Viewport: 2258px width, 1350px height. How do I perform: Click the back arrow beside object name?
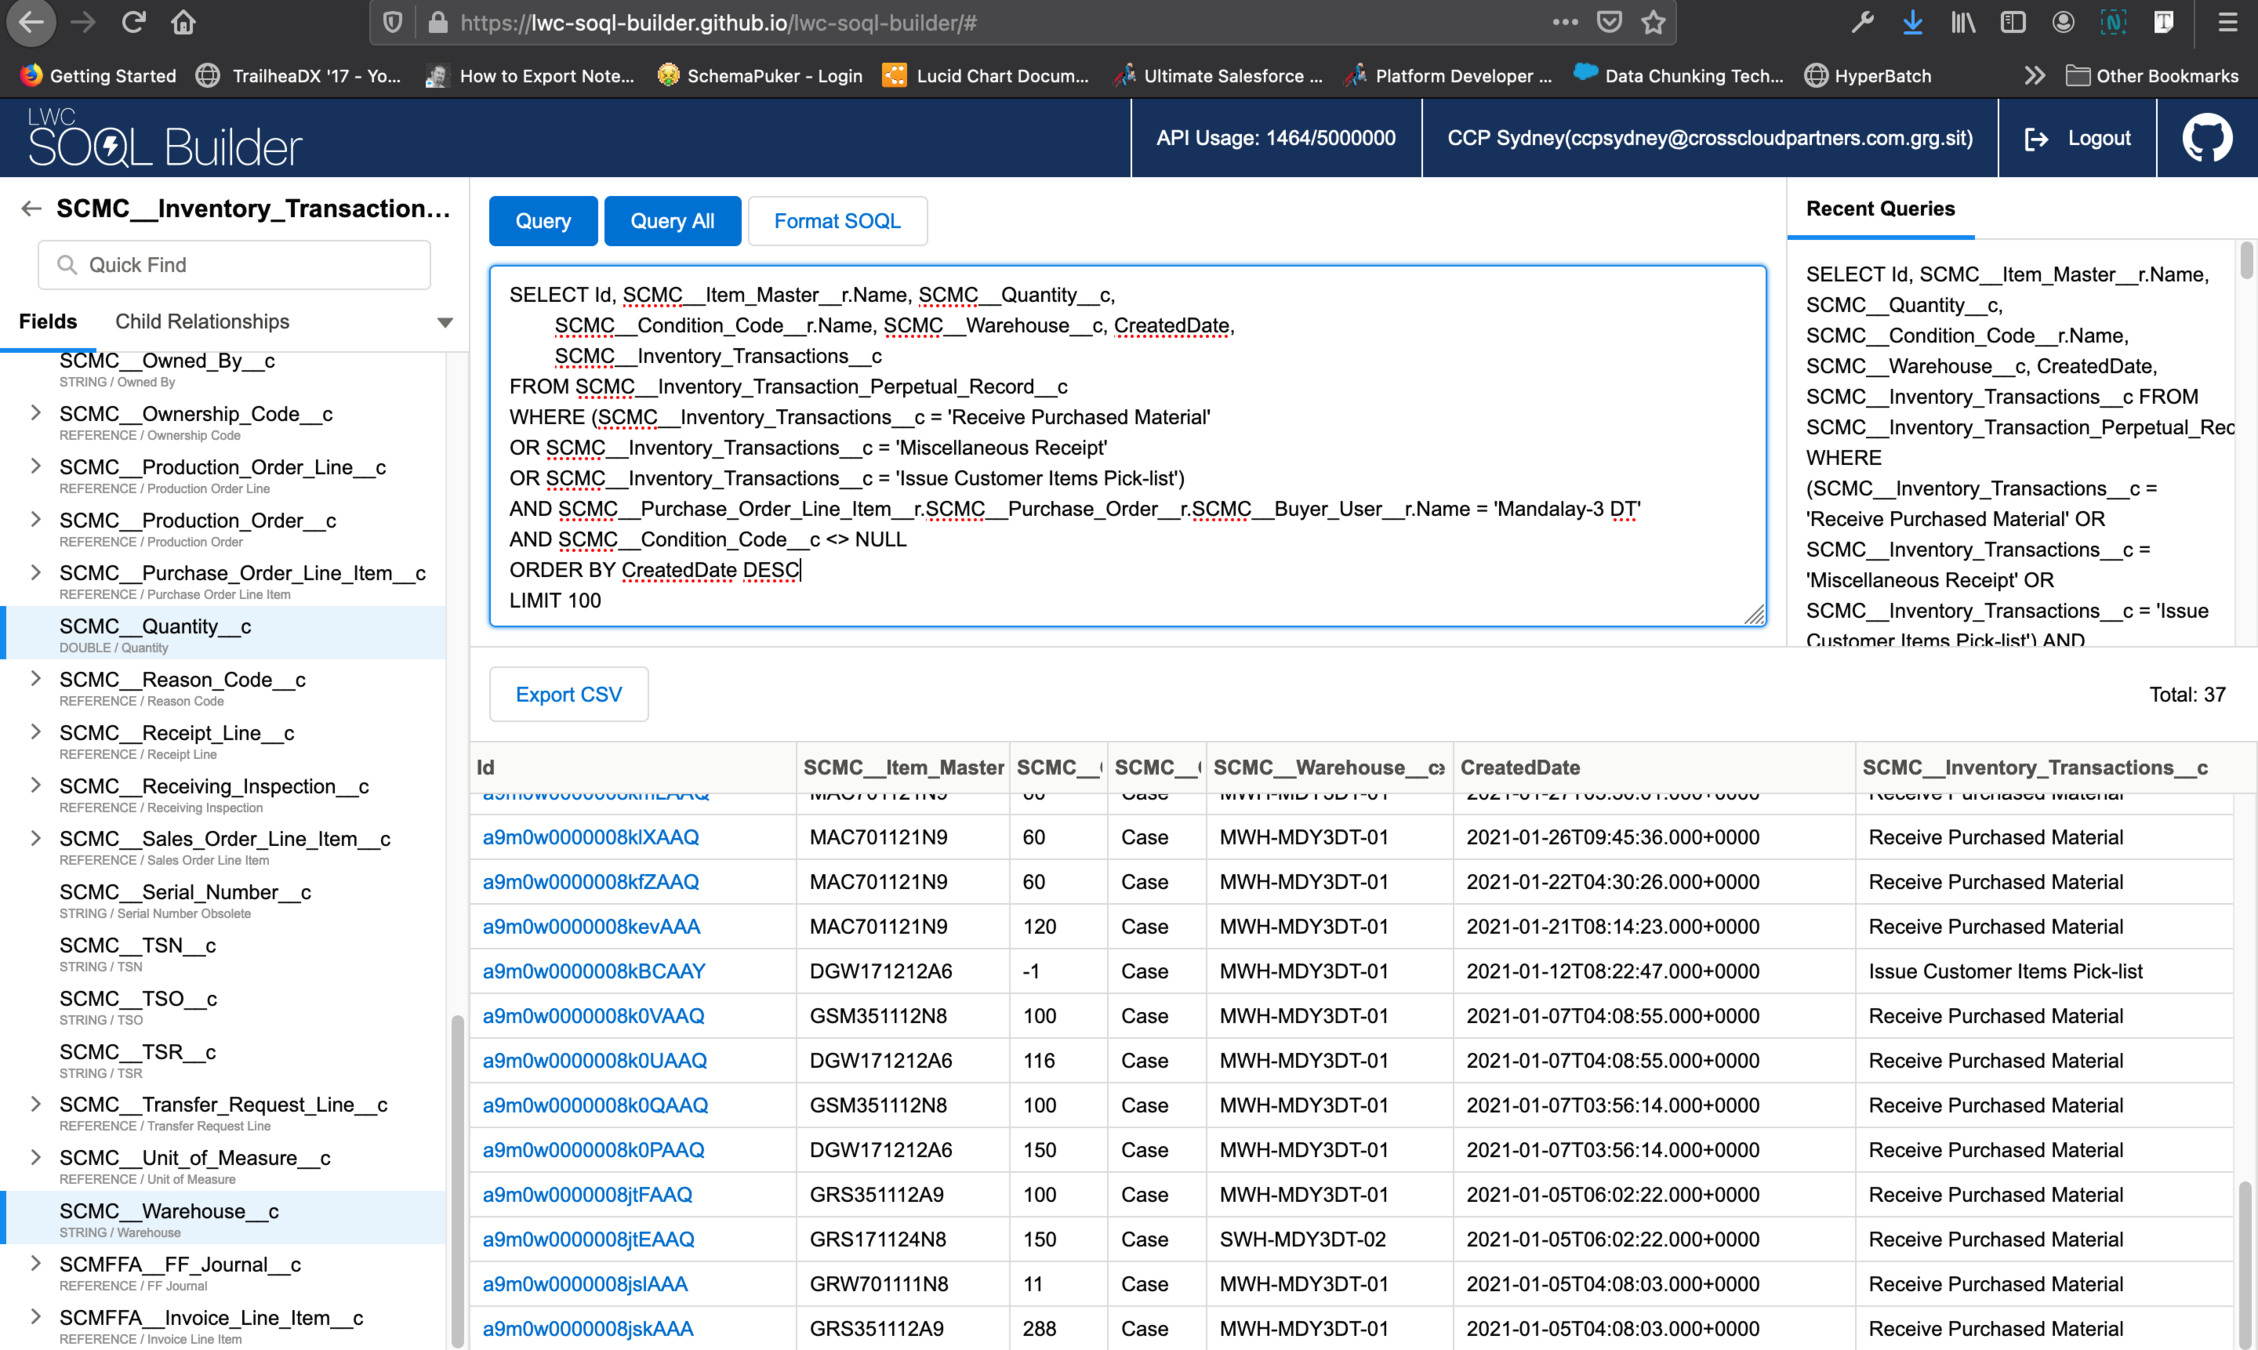point(31,208)
